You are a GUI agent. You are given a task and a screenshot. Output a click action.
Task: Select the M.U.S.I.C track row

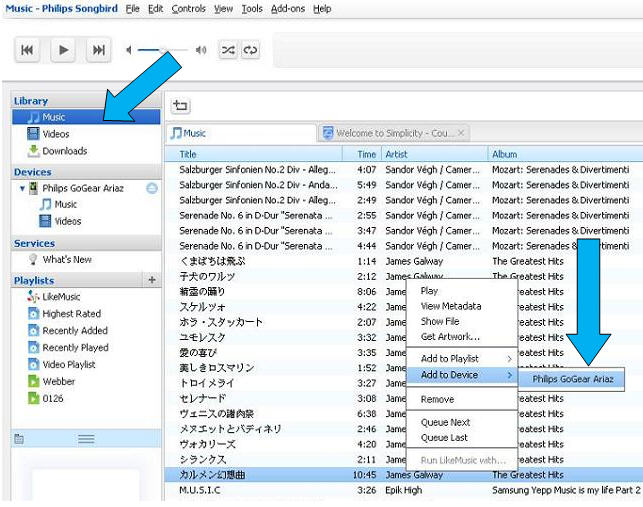[404, 490]
